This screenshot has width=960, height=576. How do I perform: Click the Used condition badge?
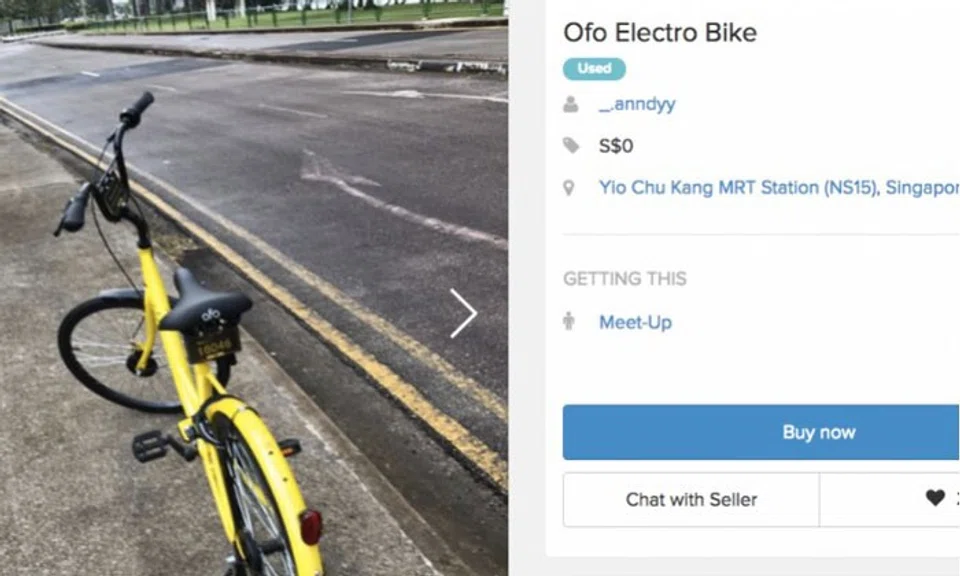(594, 68)
